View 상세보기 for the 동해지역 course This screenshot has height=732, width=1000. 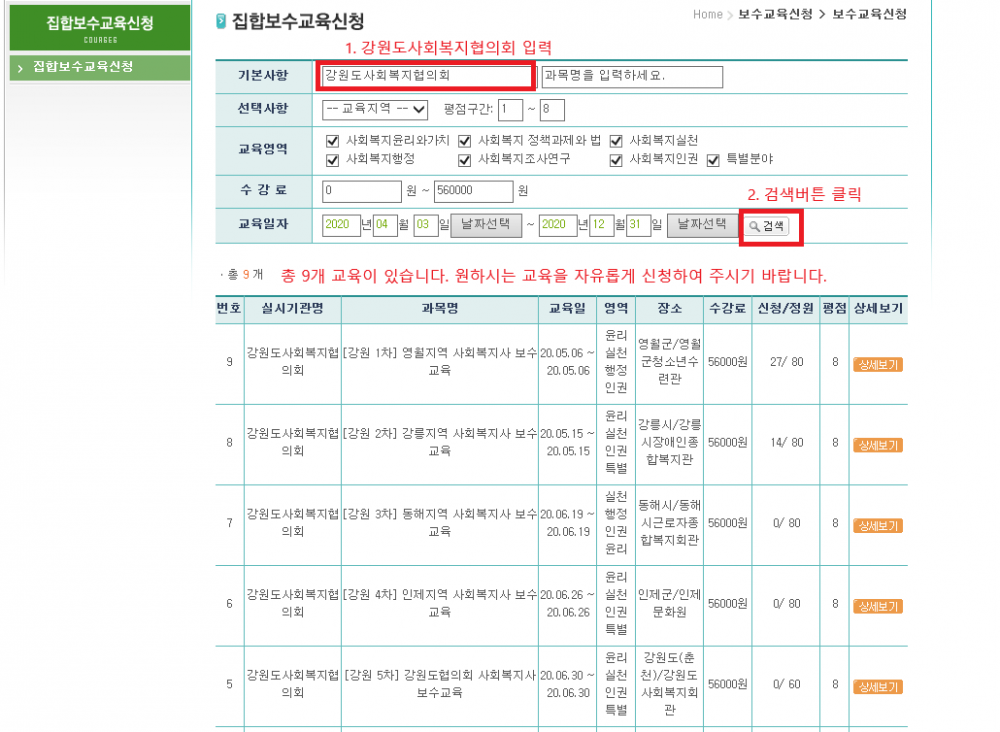coord(878,526)
